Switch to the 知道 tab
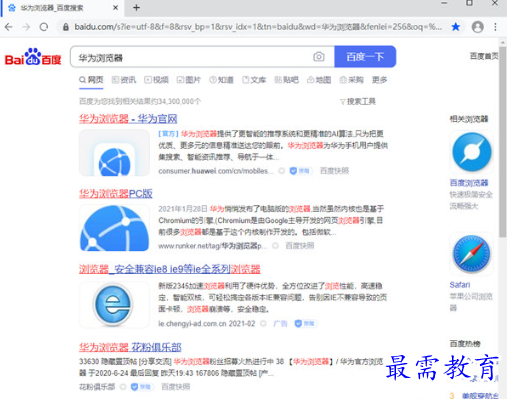The width and height of the screenshot is (507, 399). pyautogui.click(x=221, y=80)
